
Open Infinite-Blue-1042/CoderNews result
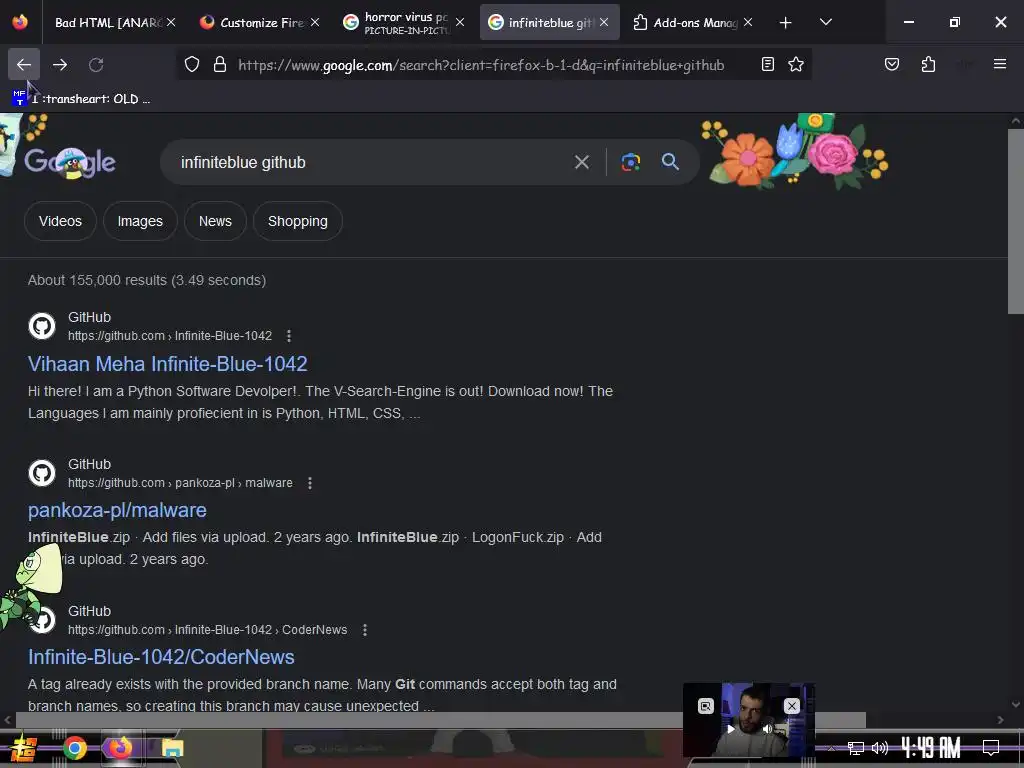click(x=161, y=657)
